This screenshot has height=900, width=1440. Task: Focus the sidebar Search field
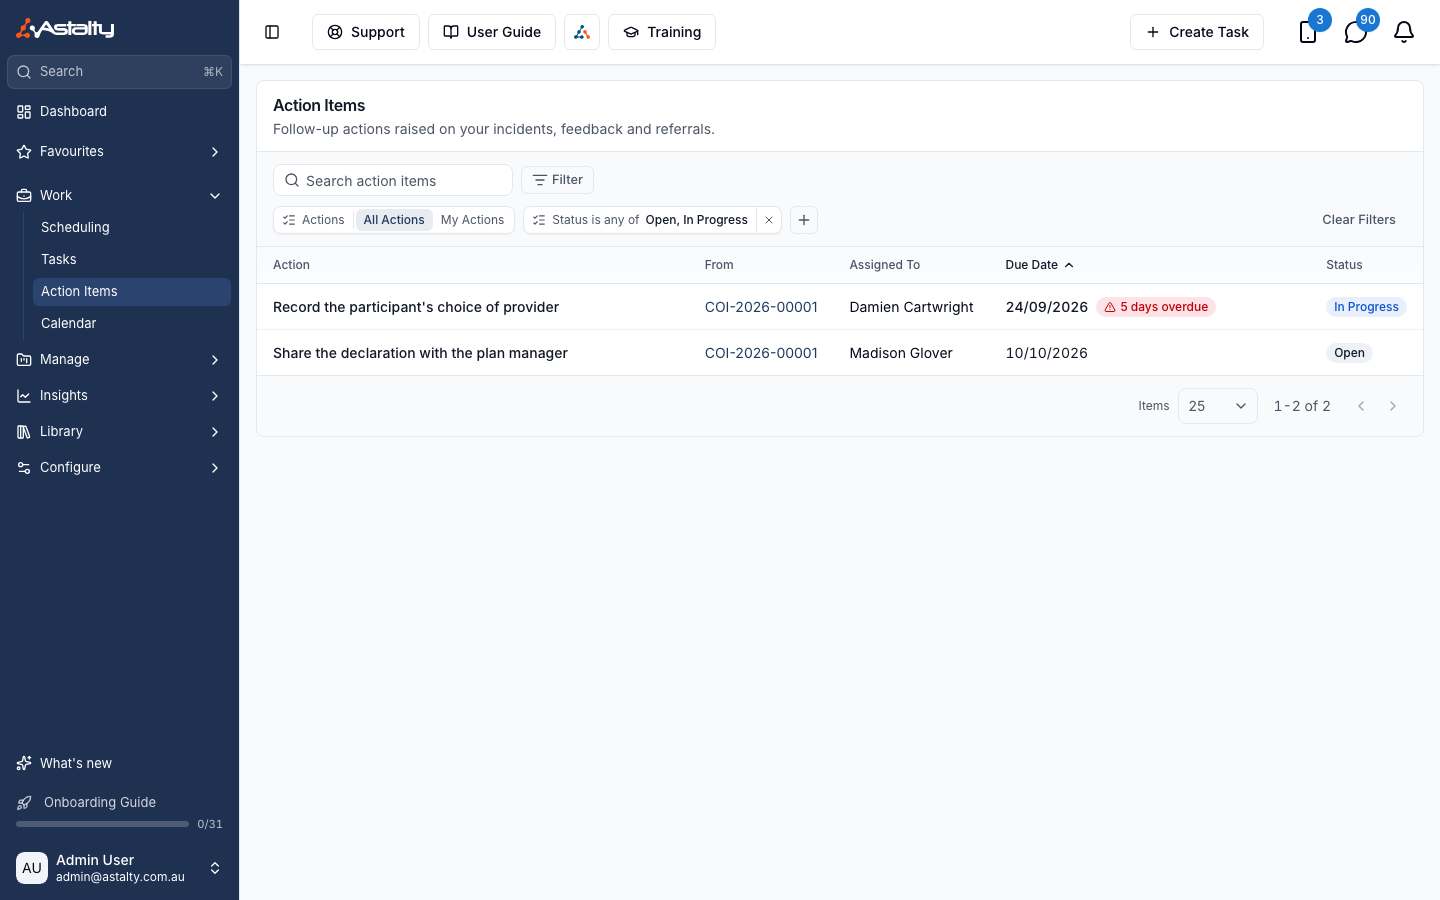point(120,72)
